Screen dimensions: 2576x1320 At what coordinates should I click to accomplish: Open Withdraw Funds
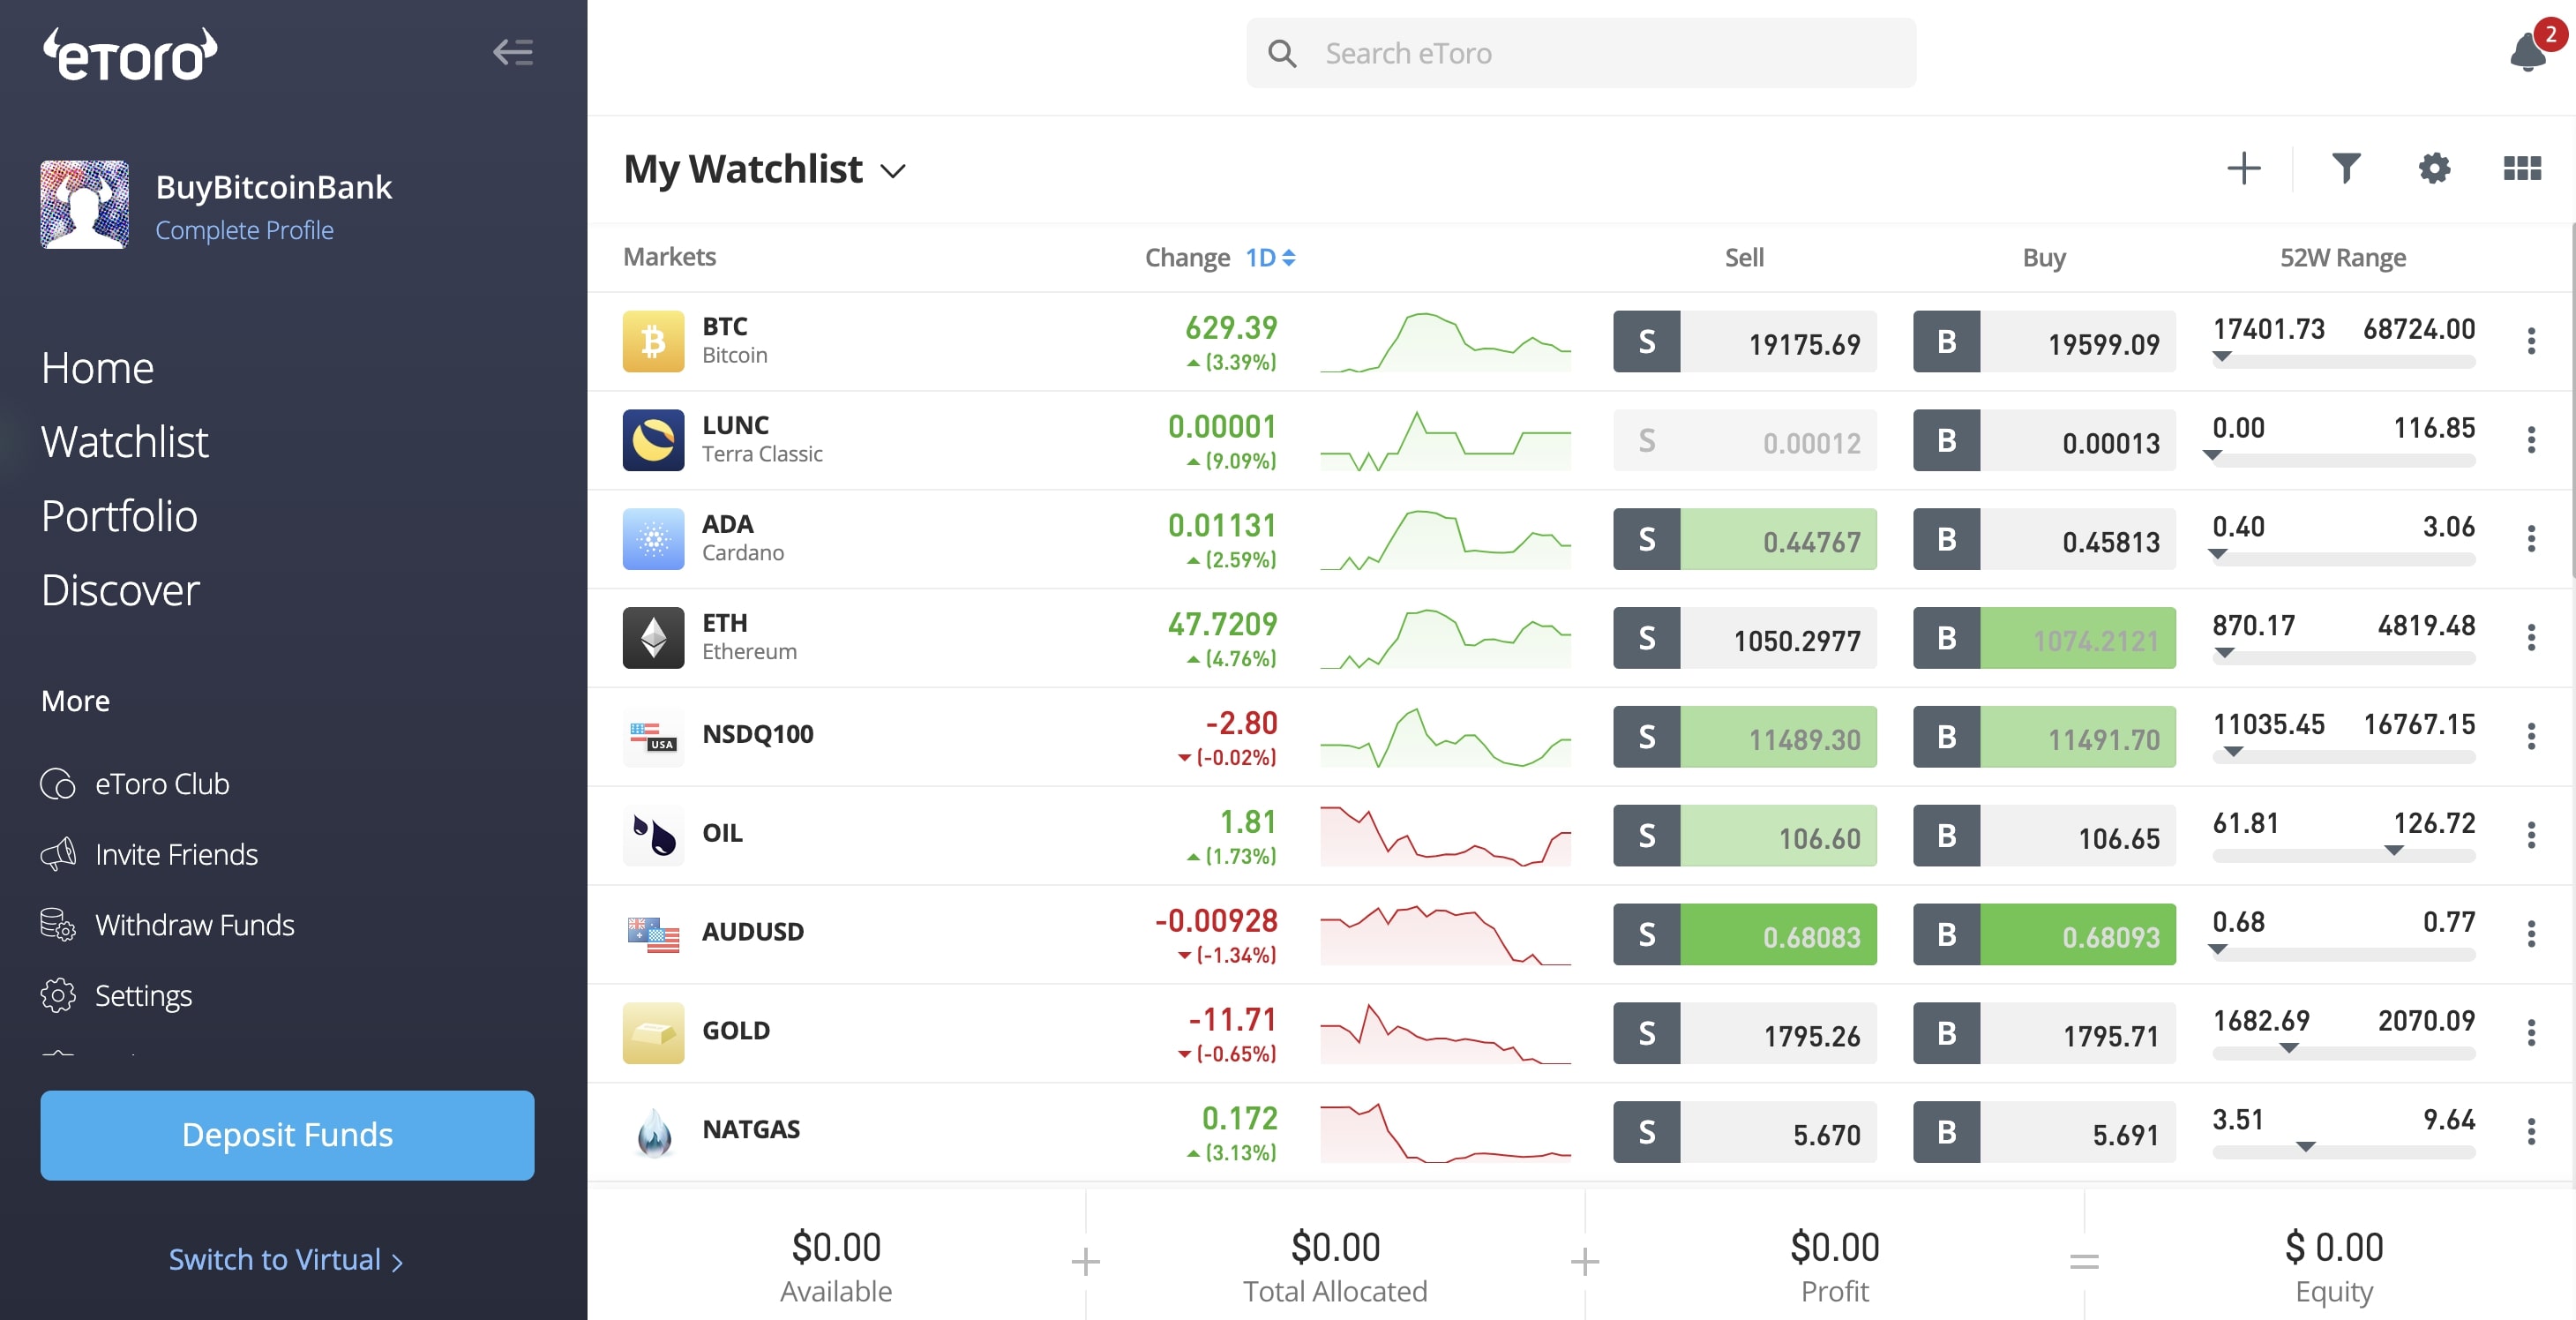(x=167, y=925)
